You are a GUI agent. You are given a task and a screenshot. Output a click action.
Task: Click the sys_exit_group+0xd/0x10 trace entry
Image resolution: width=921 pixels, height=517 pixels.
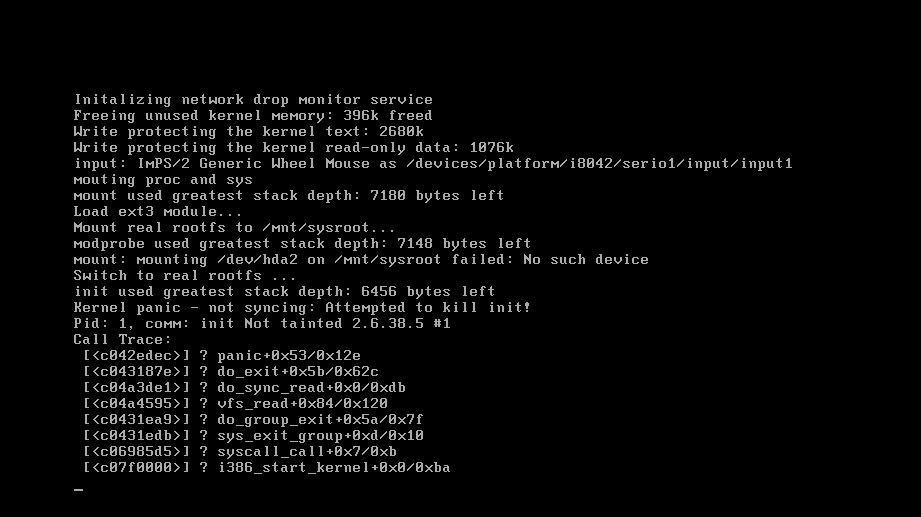coord(253,435)
